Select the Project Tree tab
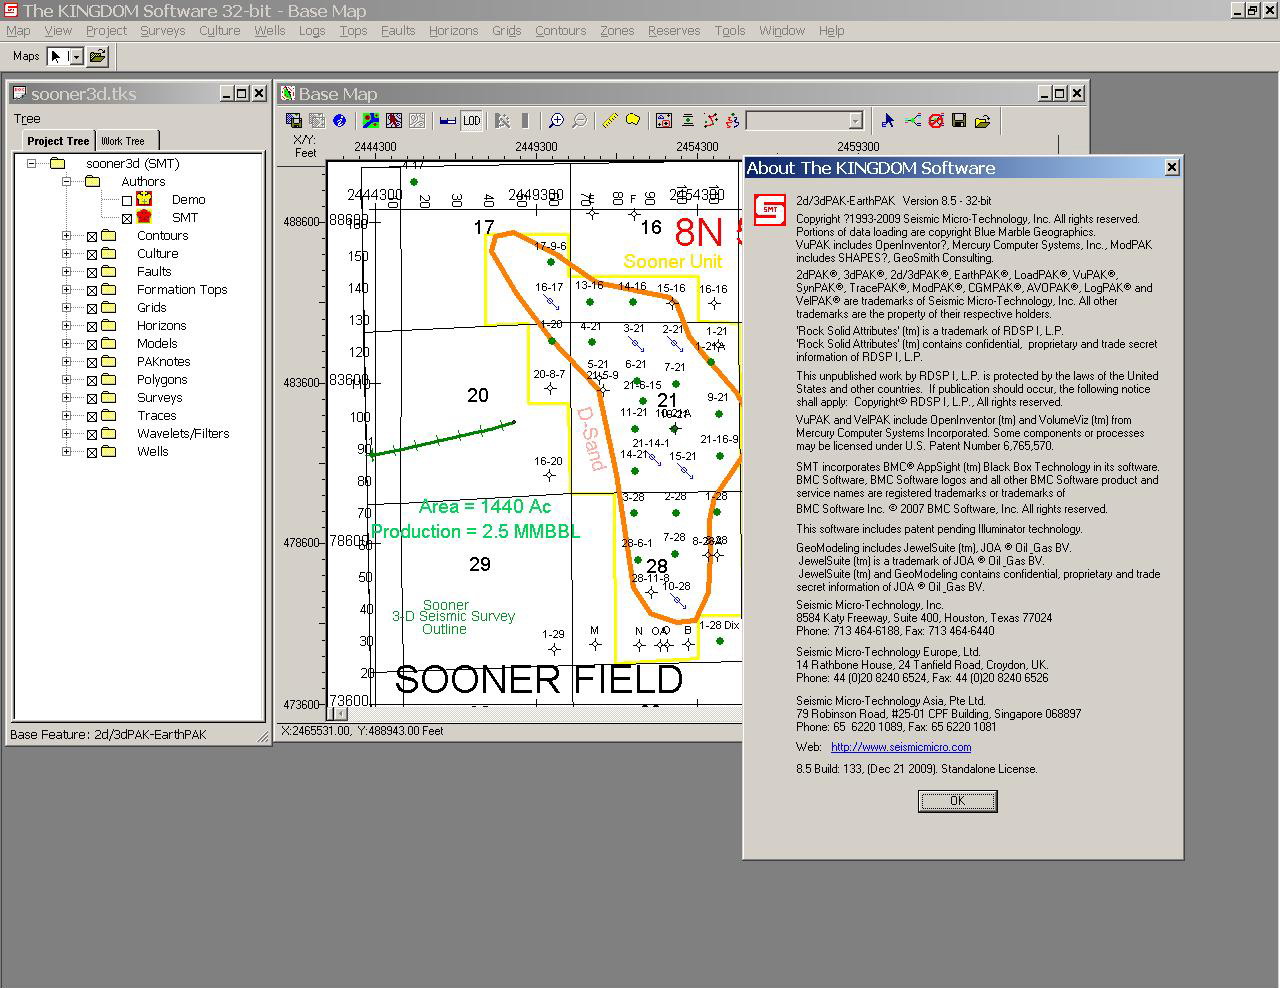Image resolution: width=1280 pixels, height=988 pixels. [x=58, y=141]
